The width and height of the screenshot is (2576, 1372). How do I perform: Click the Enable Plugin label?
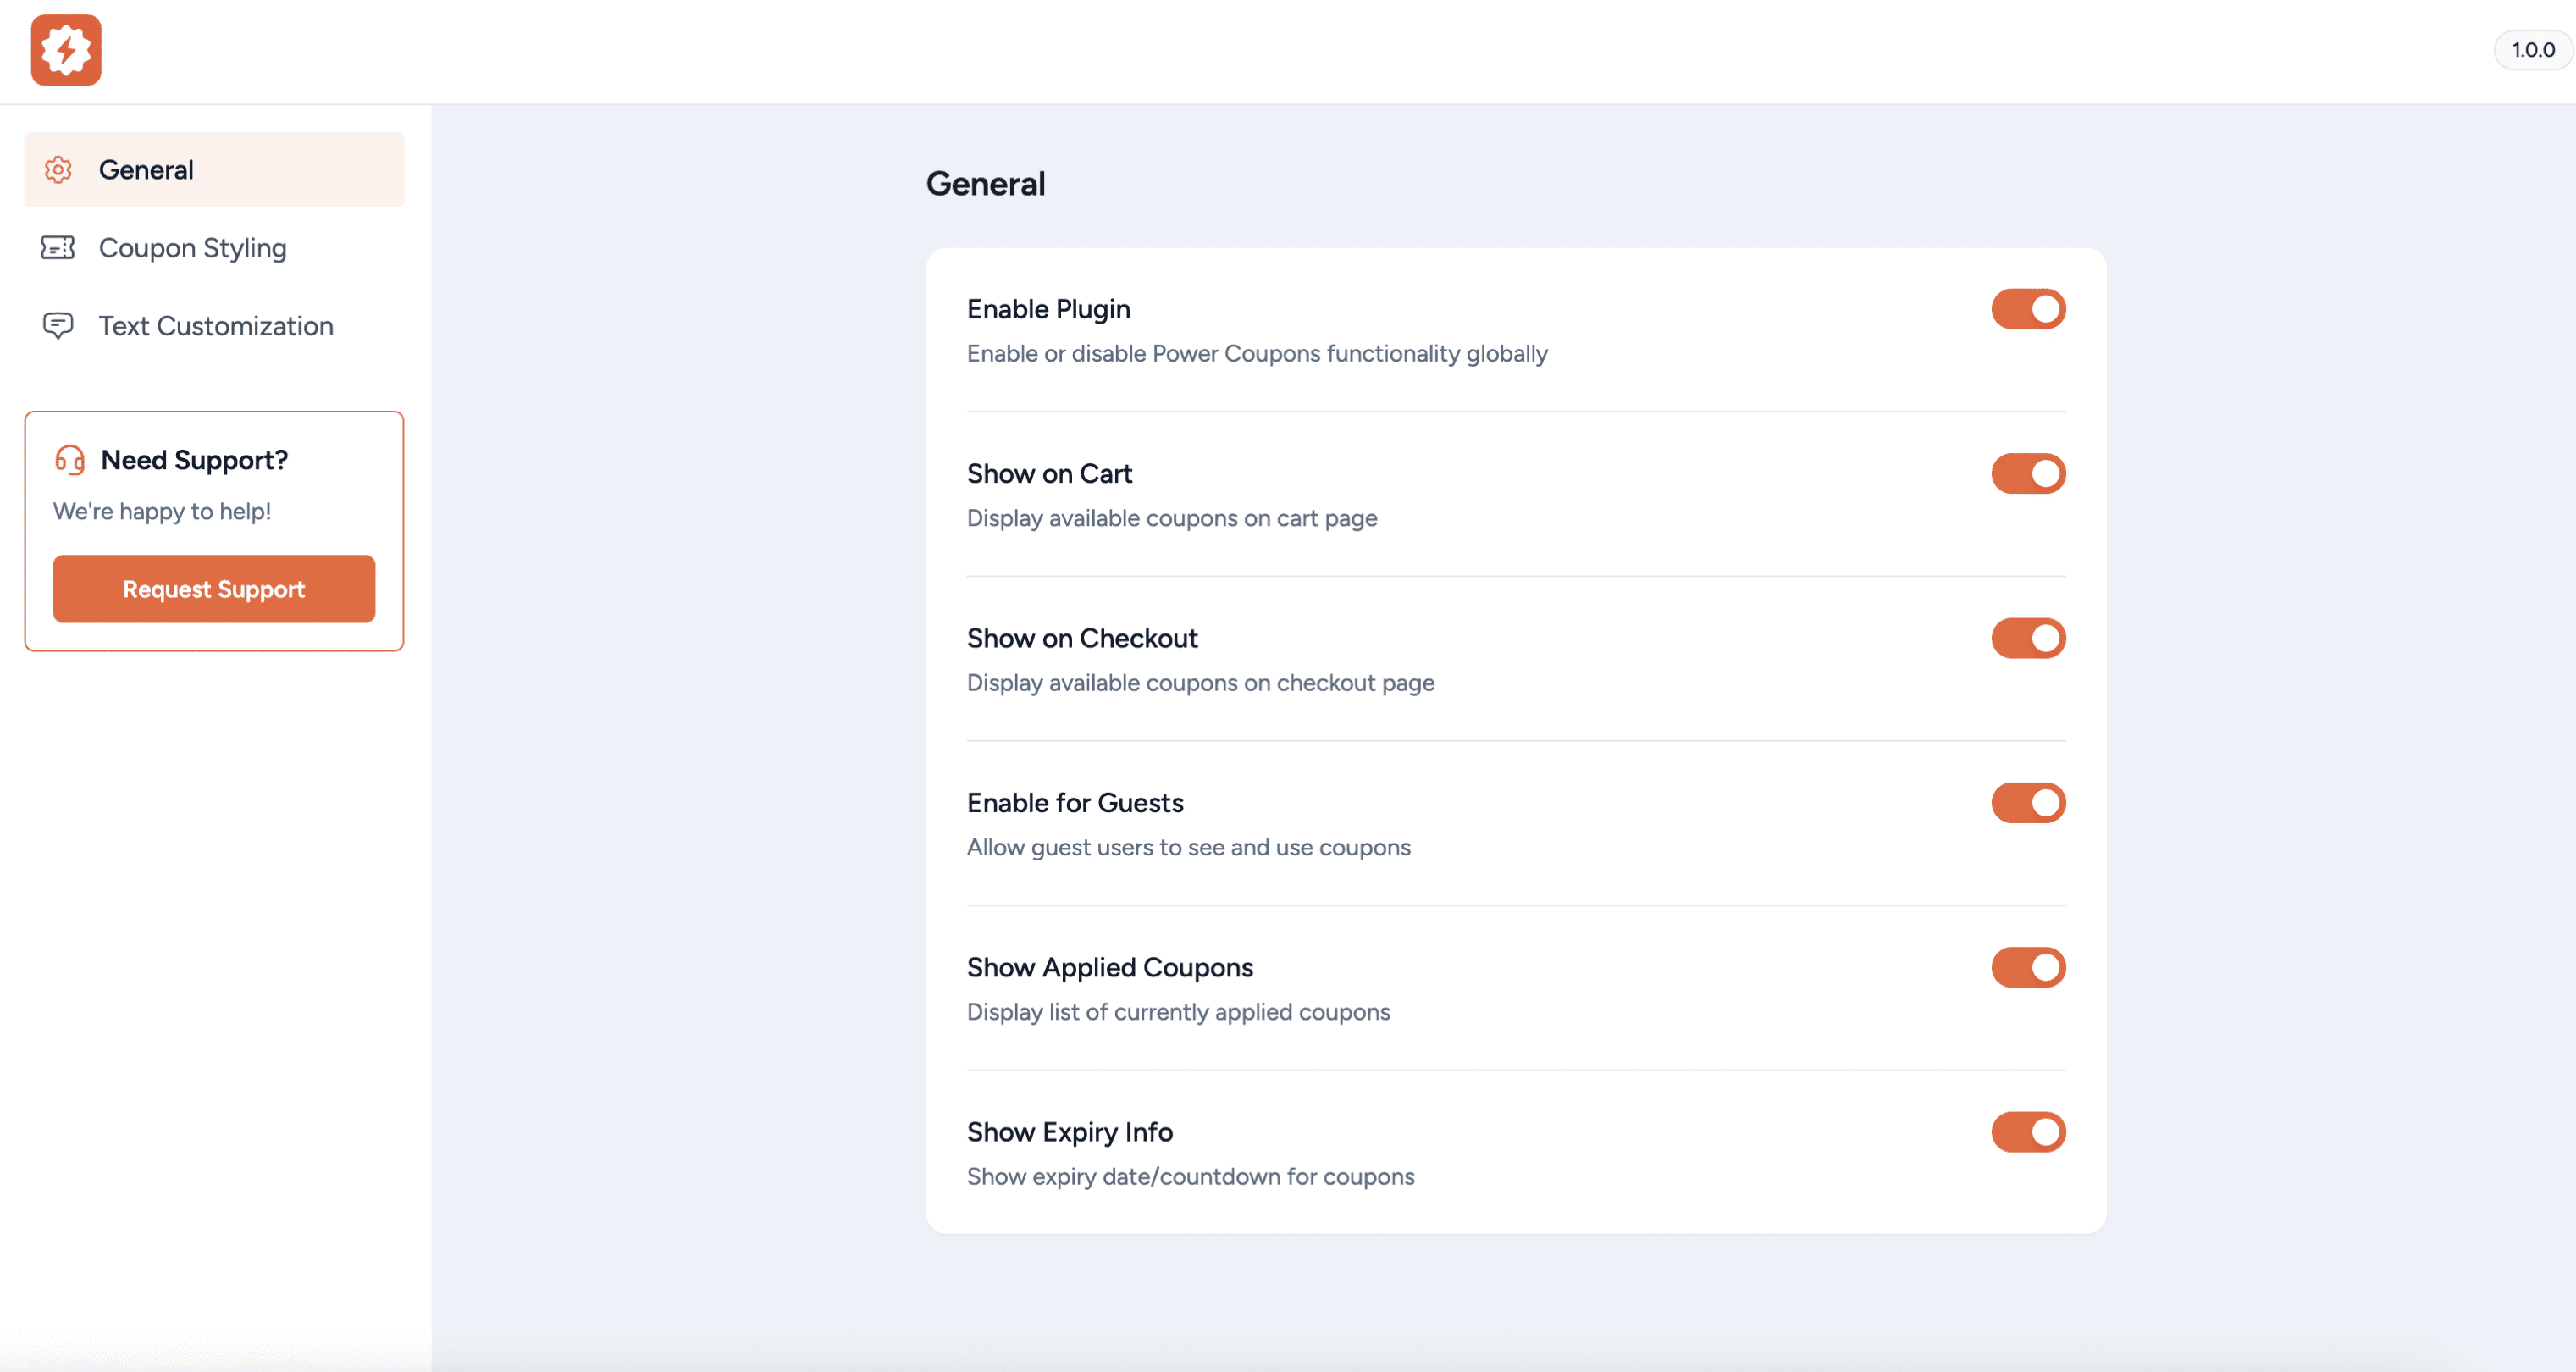[1048, 309]
